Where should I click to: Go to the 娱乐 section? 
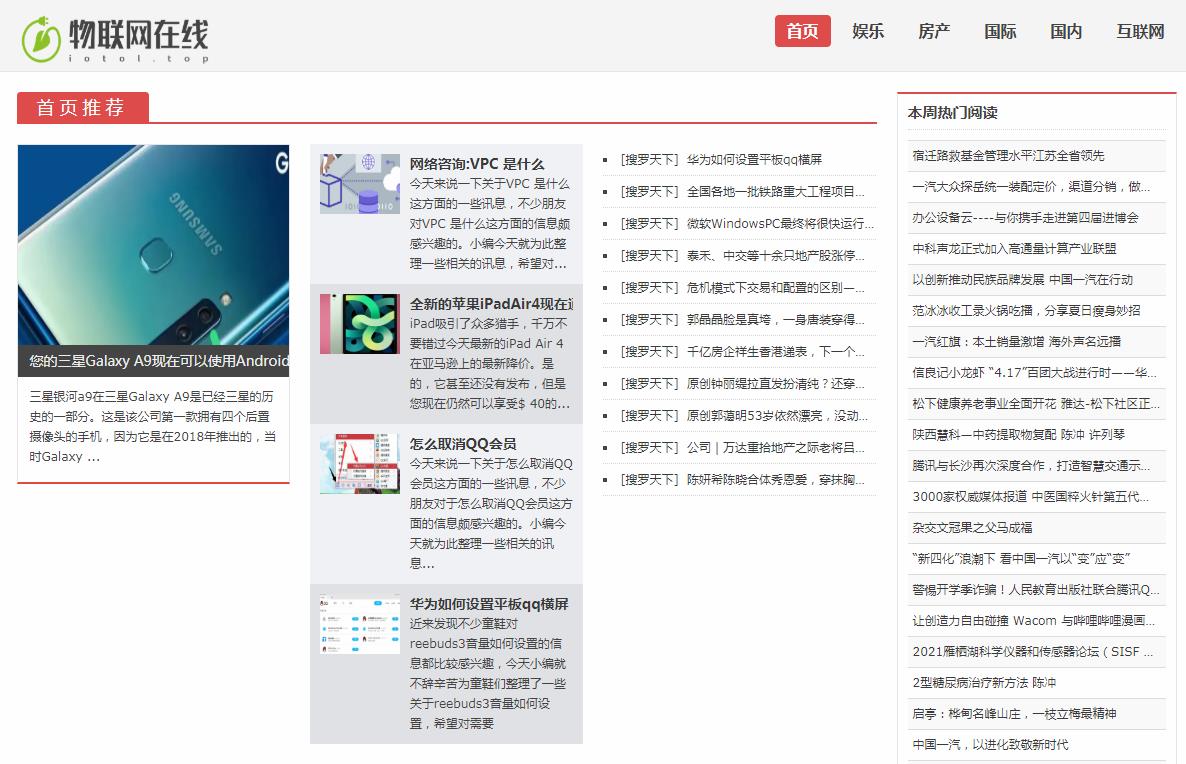point(868,31)
